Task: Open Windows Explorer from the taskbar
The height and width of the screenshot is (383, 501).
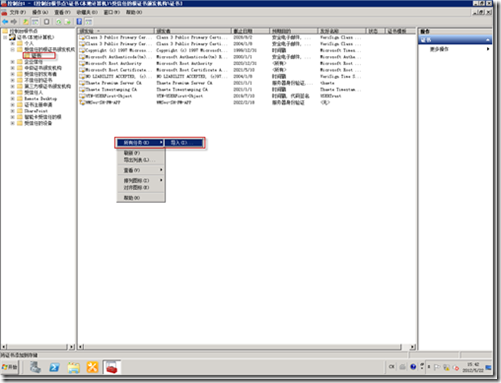Action: click(x=74, y=367)
